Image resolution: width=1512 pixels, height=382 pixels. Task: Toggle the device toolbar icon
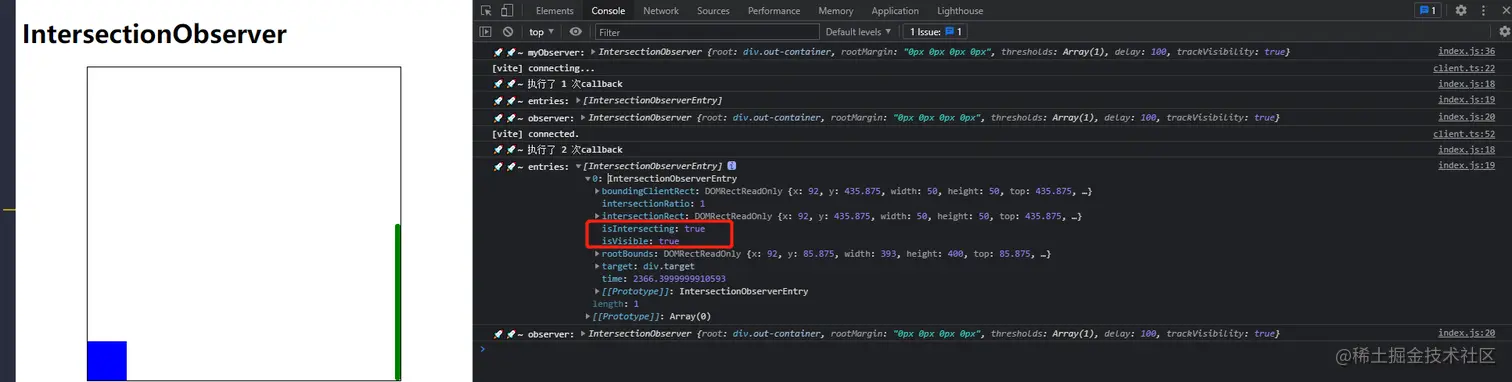[x=507, y=11]
